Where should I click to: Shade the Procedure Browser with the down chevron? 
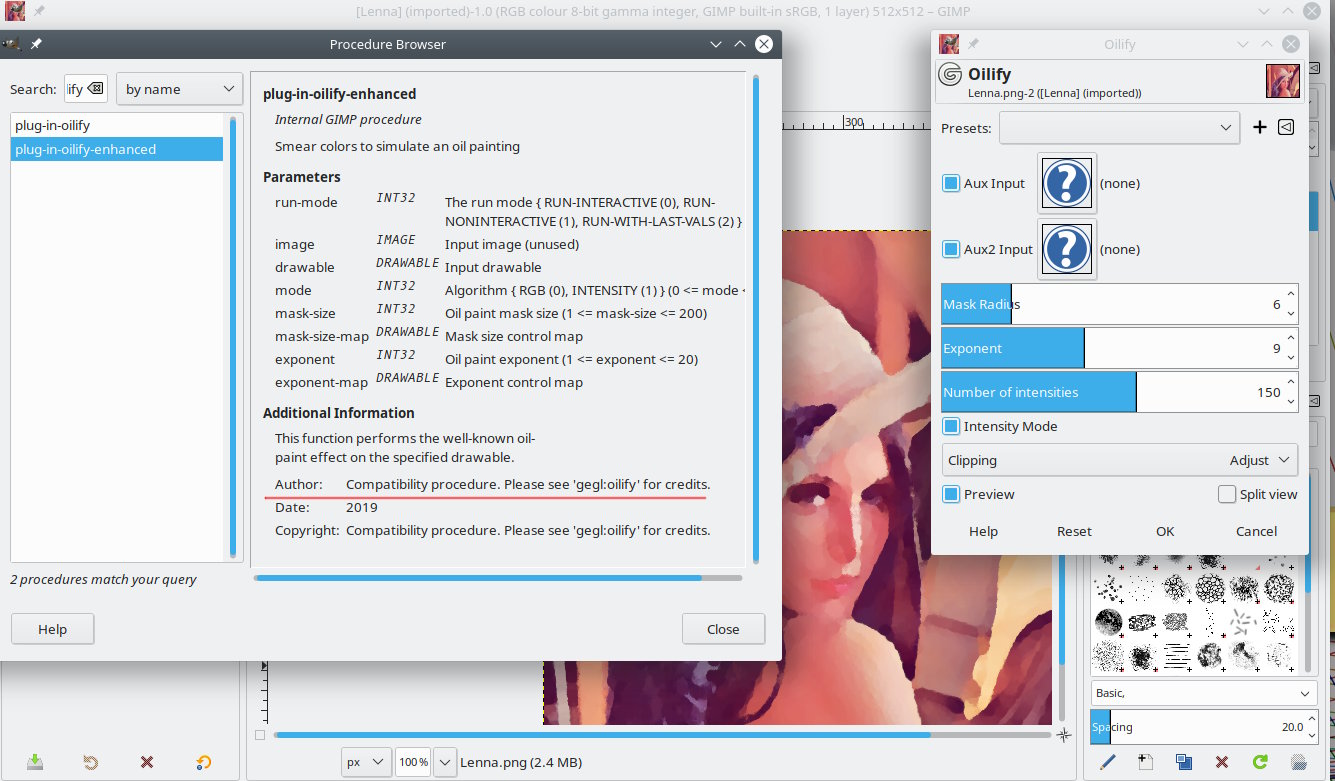[x=716, y=44]
